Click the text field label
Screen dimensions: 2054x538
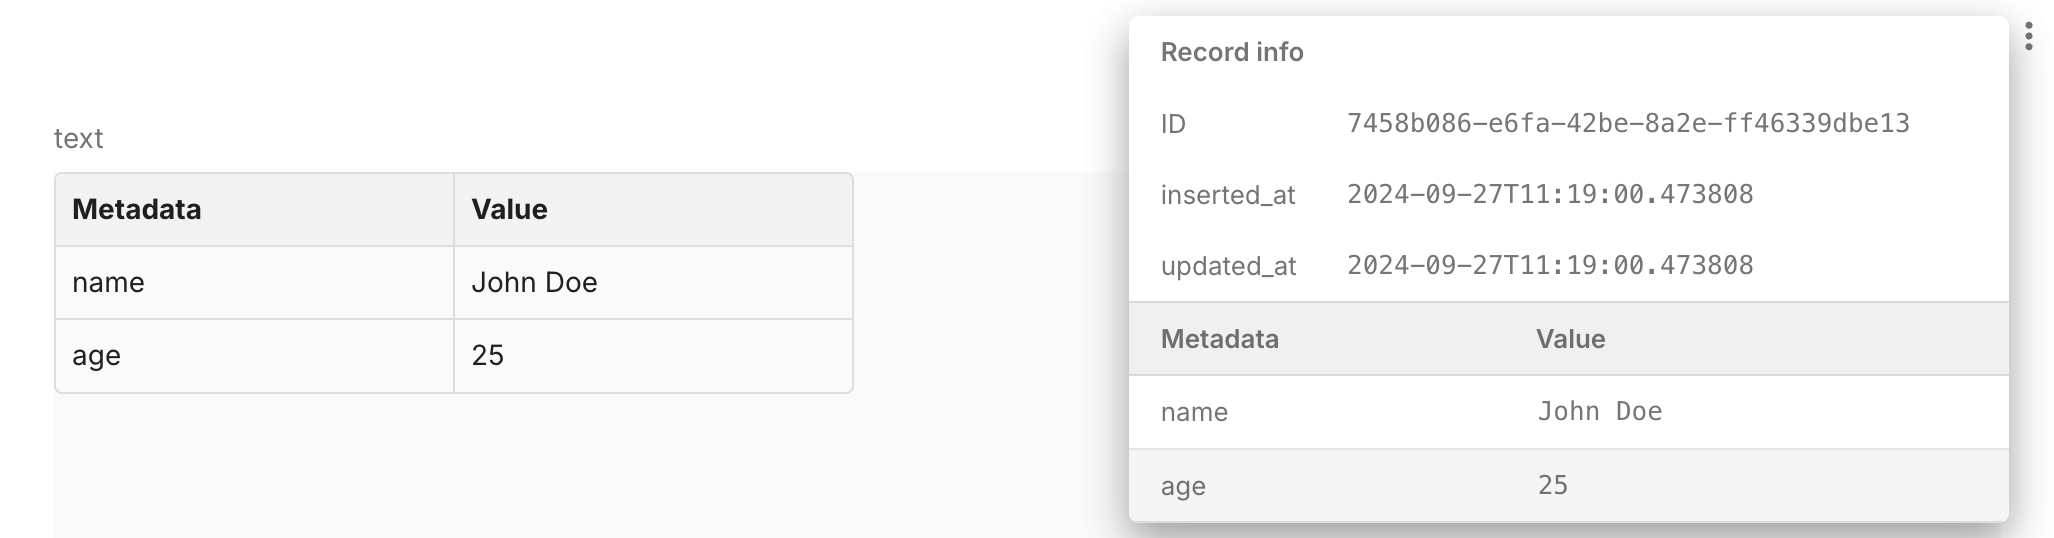point(78,138)
